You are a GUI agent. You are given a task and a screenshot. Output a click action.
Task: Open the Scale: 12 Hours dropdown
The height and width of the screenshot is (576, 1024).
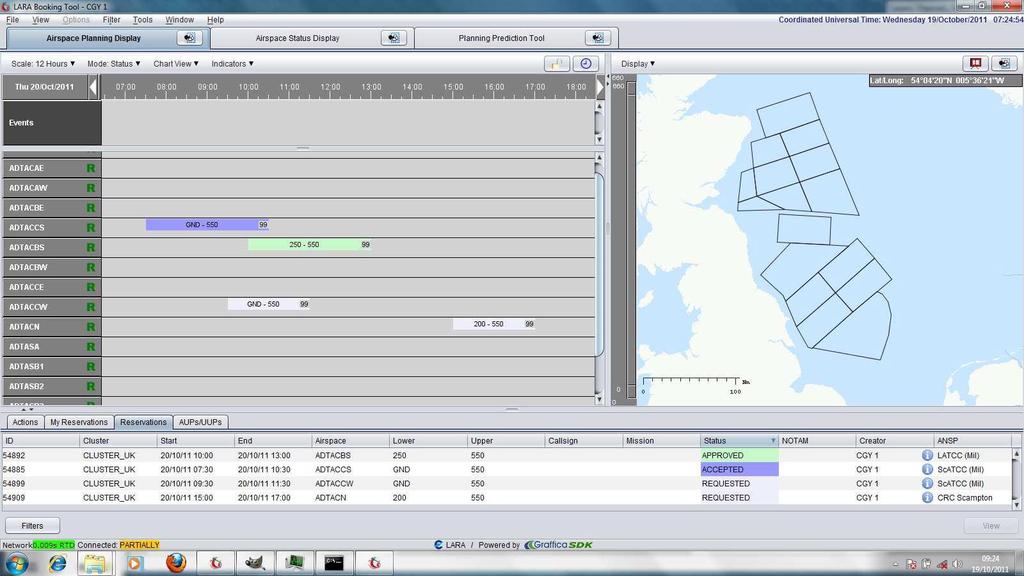pos(43,64)
